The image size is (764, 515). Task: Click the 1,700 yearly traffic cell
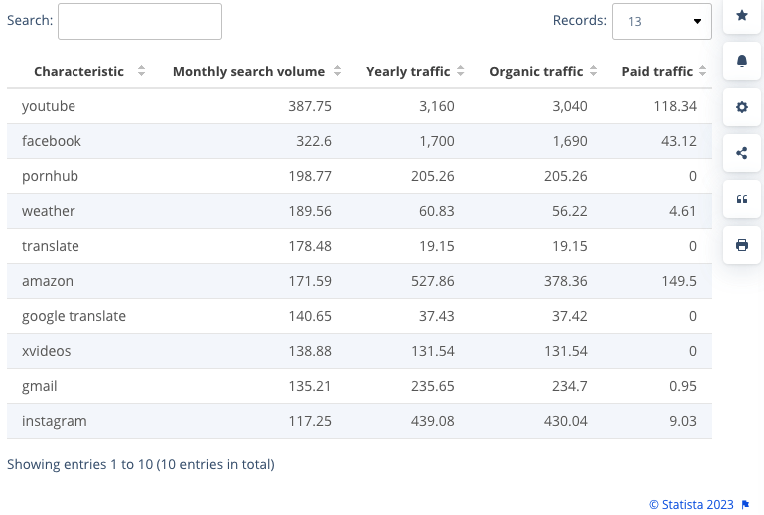coord(437,141)
